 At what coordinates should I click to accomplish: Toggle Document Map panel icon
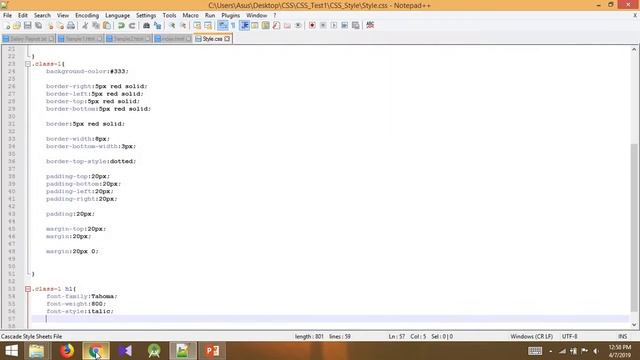point(265,25)
